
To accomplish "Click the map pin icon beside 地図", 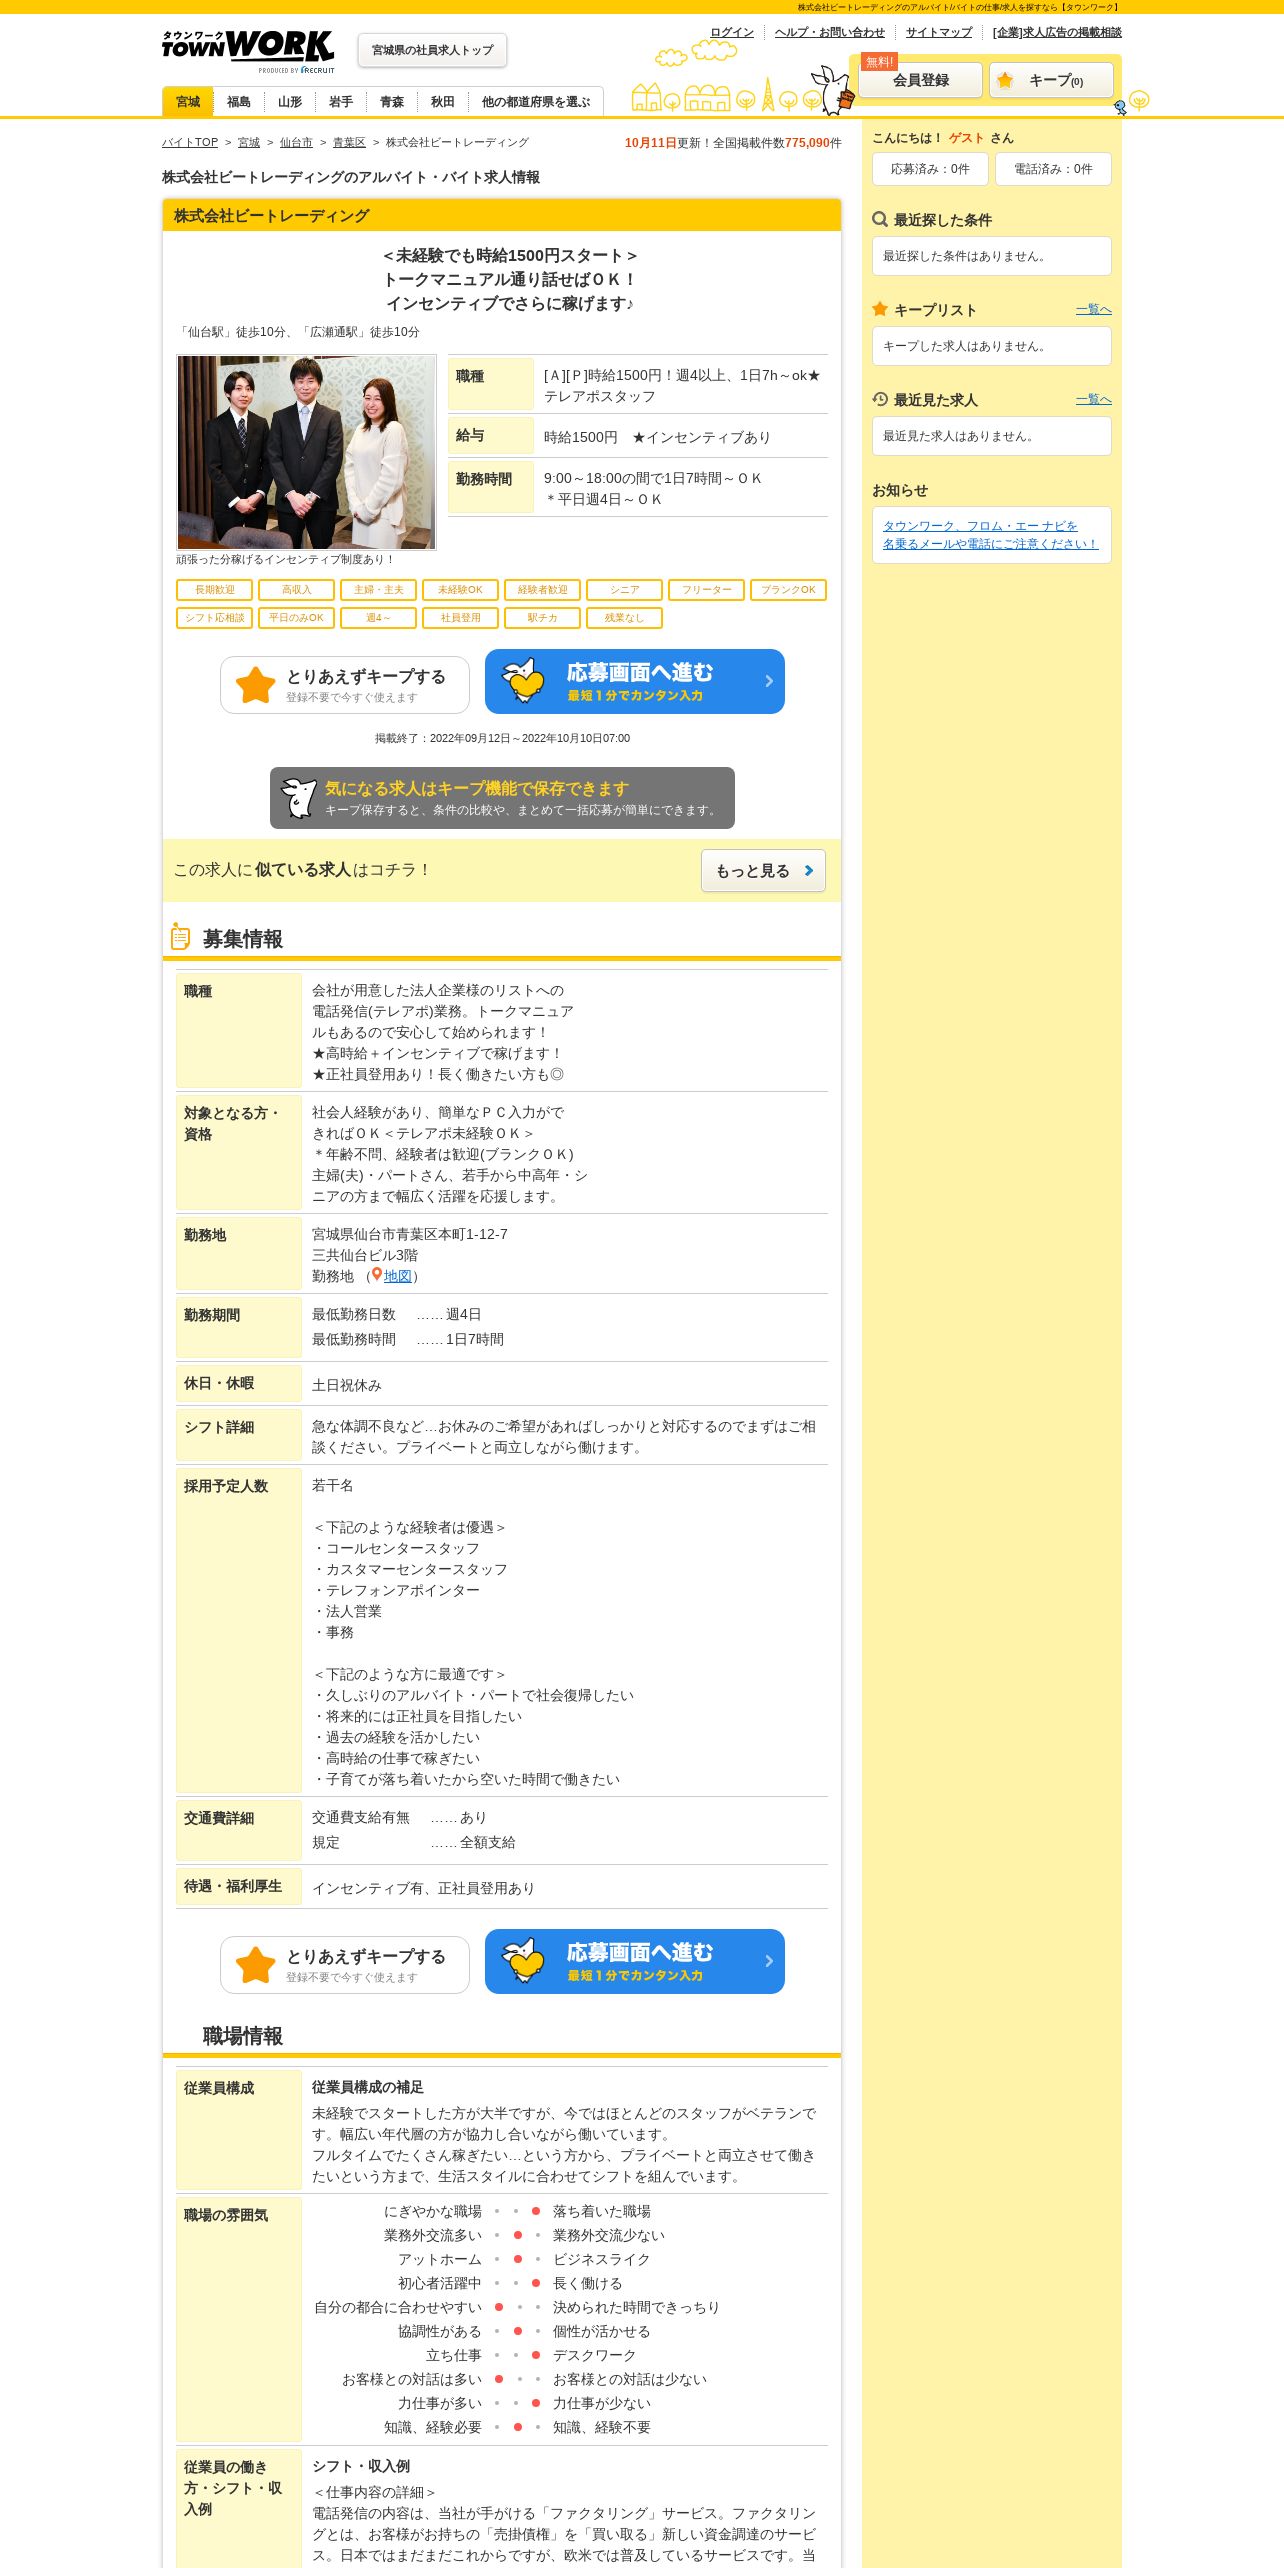I will point(377,1275).
